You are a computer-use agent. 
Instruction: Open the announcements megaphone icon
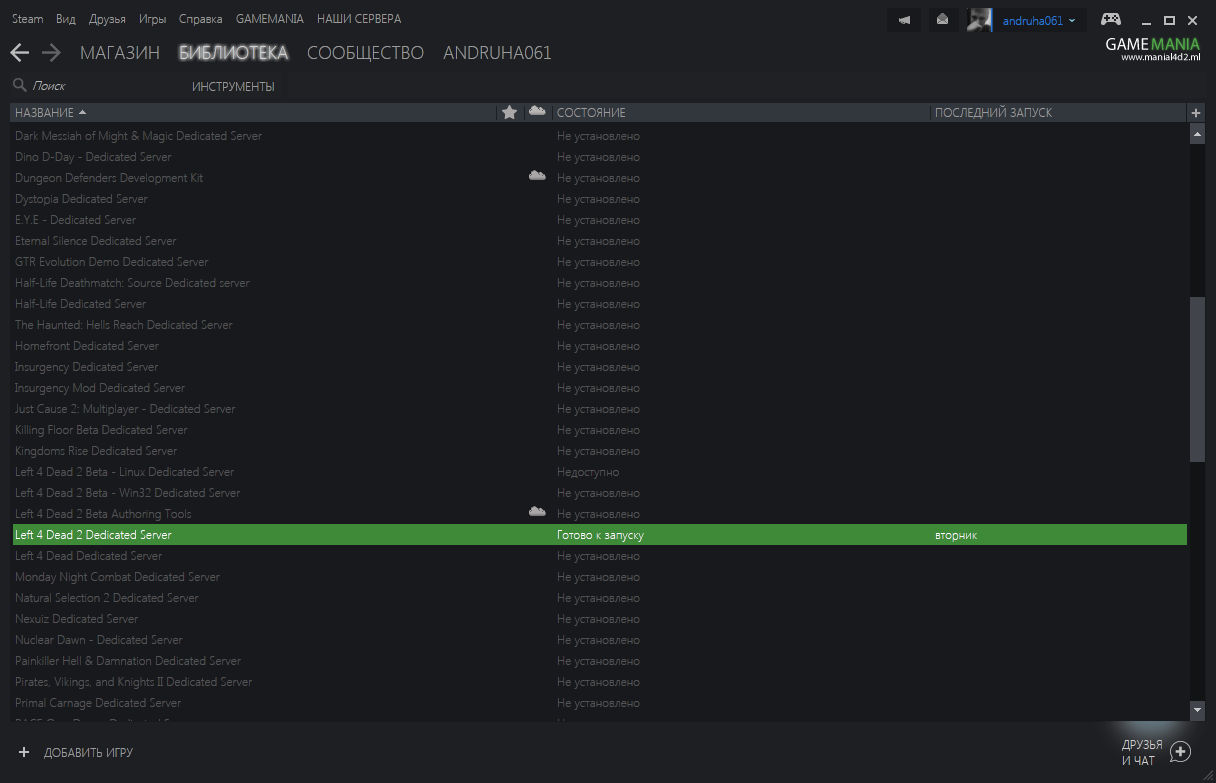coord(904,20)
